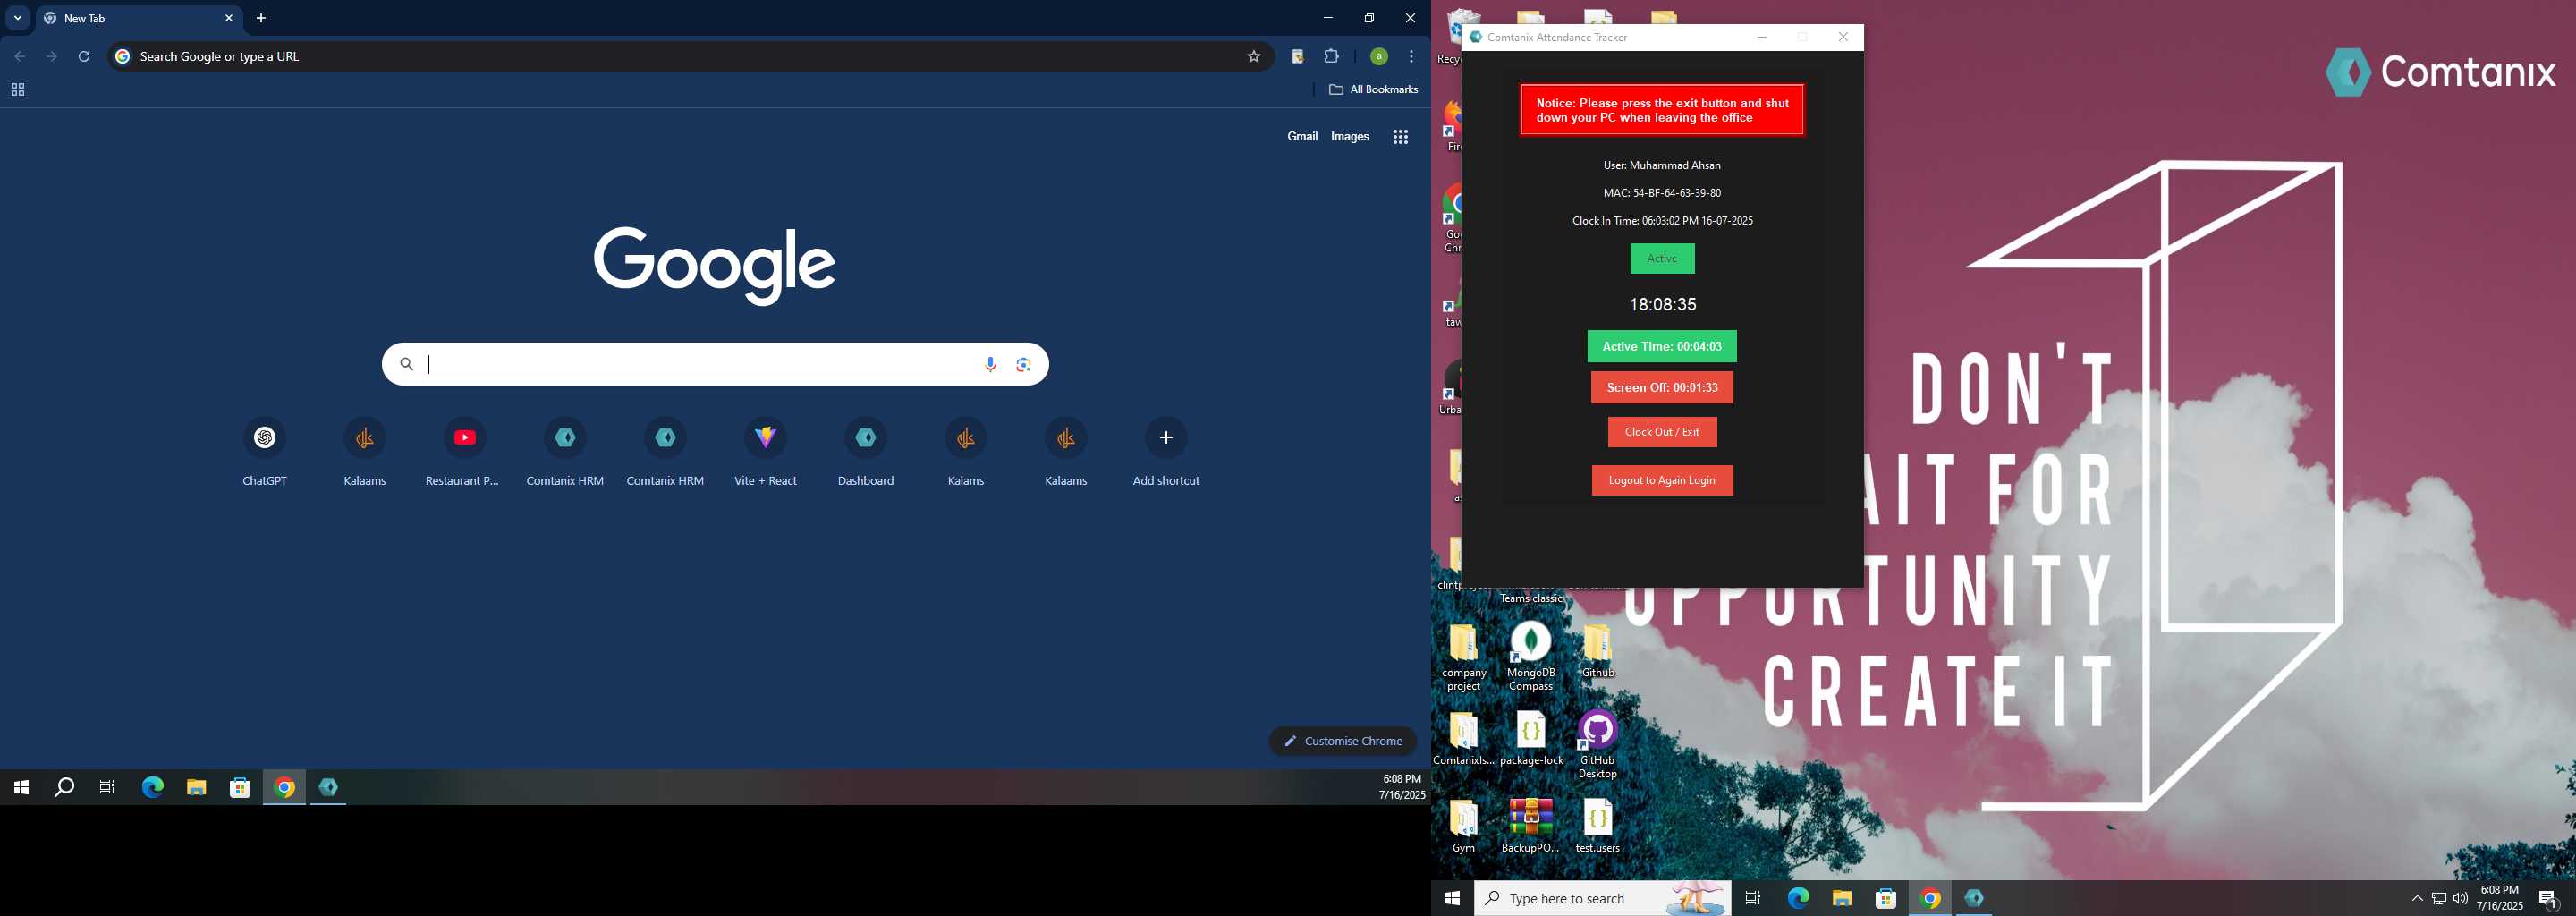Screen dimensions: 2576x916
Task: Open MongoDB Compass desktop icon
Action: (x=1530, y=657)
